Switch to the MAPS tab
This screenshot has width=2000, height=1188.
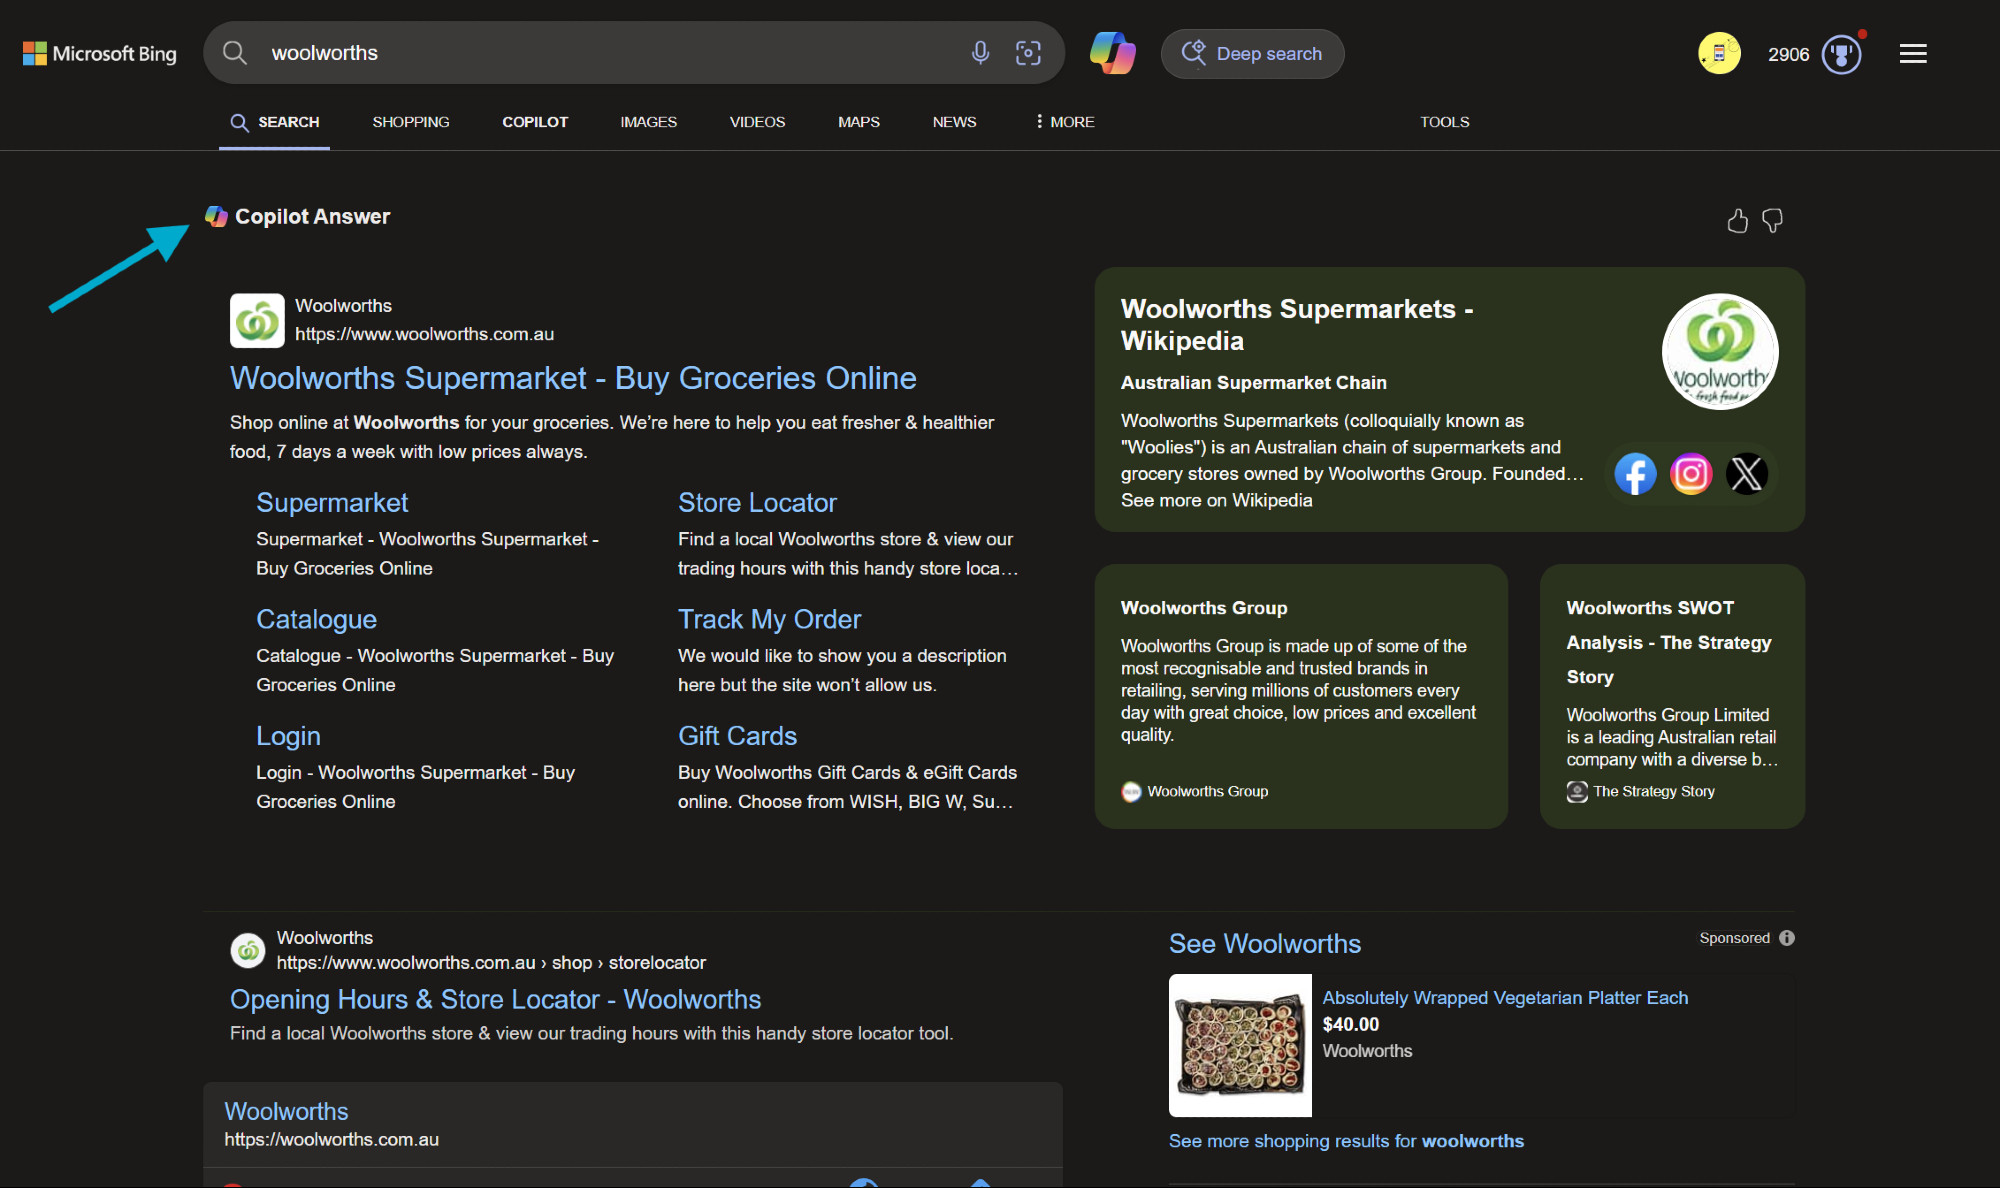pos(859,122)
